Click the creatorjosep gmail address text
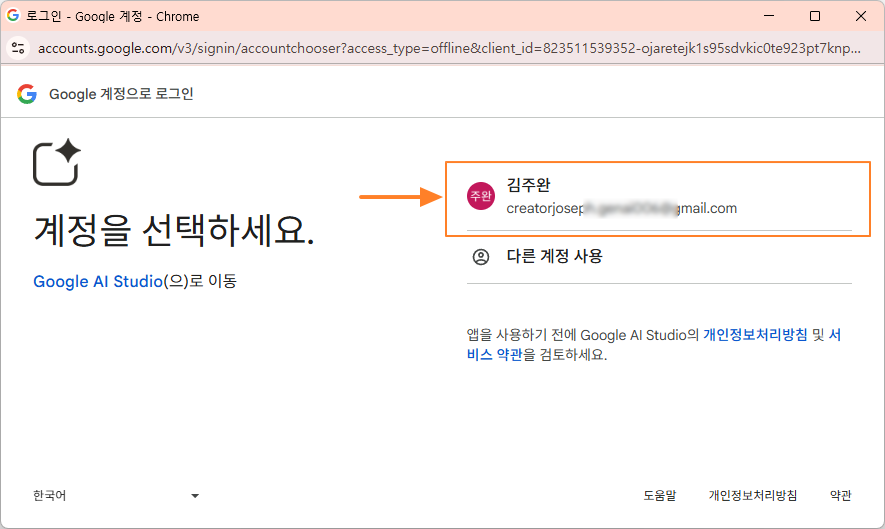 (x=621, y=208)
